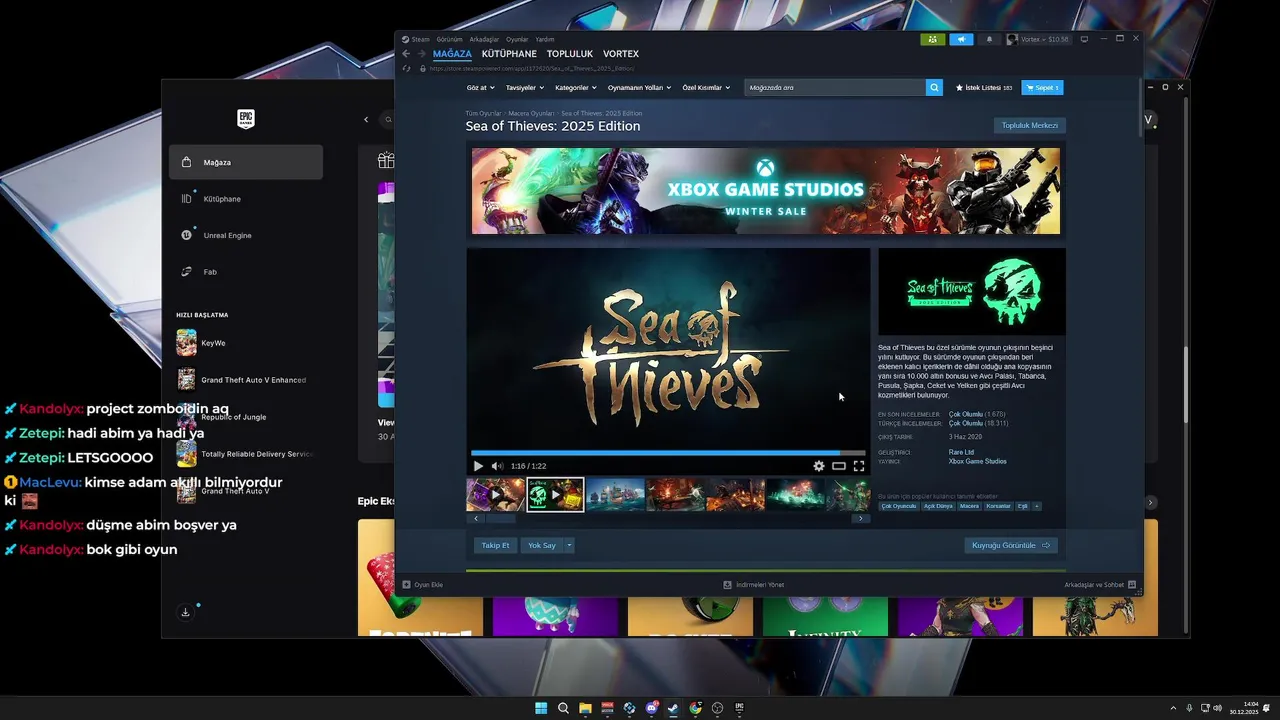Open volume control in system tray

point(1217,708)
